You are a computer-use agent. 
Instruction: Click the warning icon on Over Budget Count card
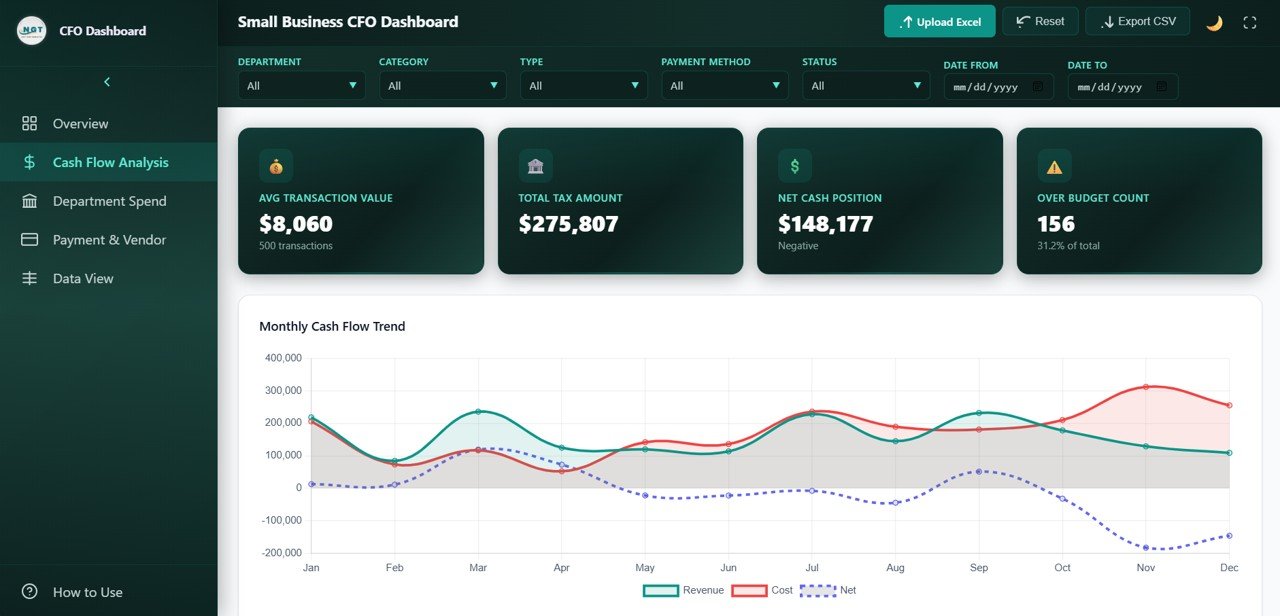[1053, 166]
